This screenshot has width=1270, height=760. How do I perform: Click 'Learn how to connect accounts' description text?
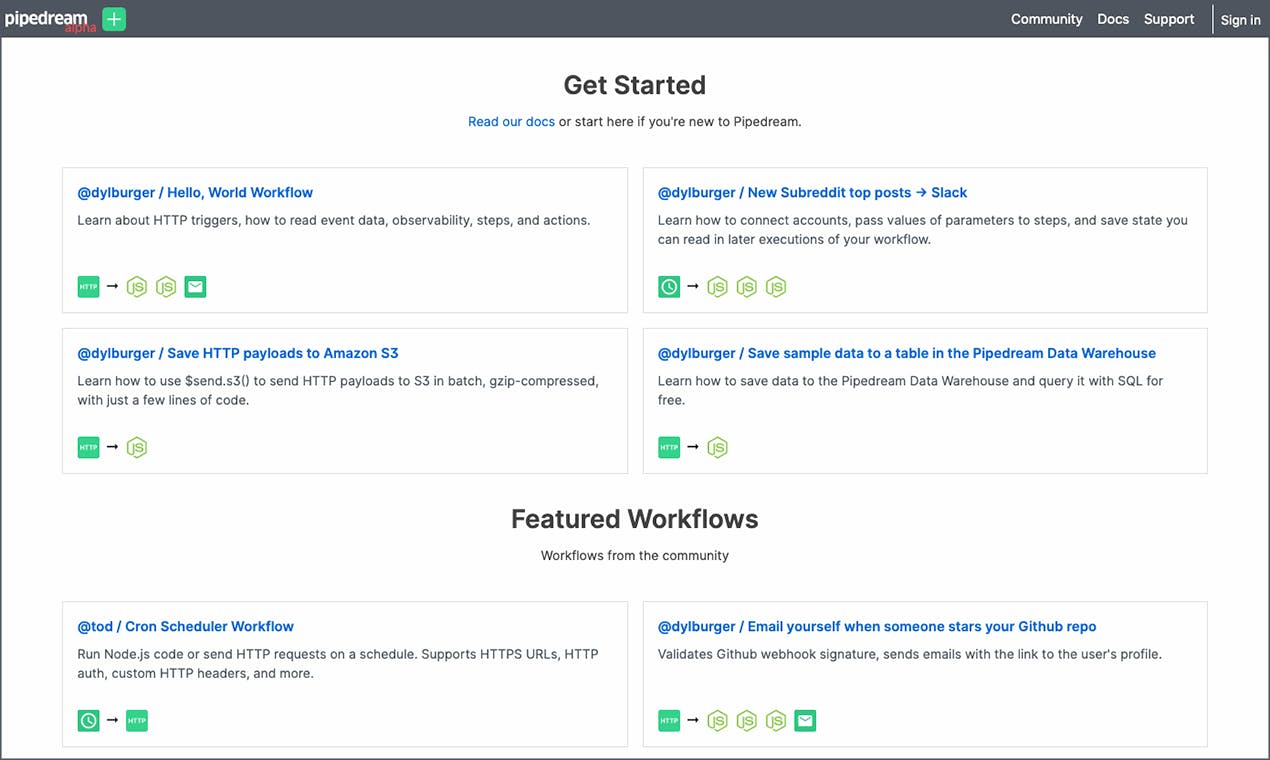[922, 230]
